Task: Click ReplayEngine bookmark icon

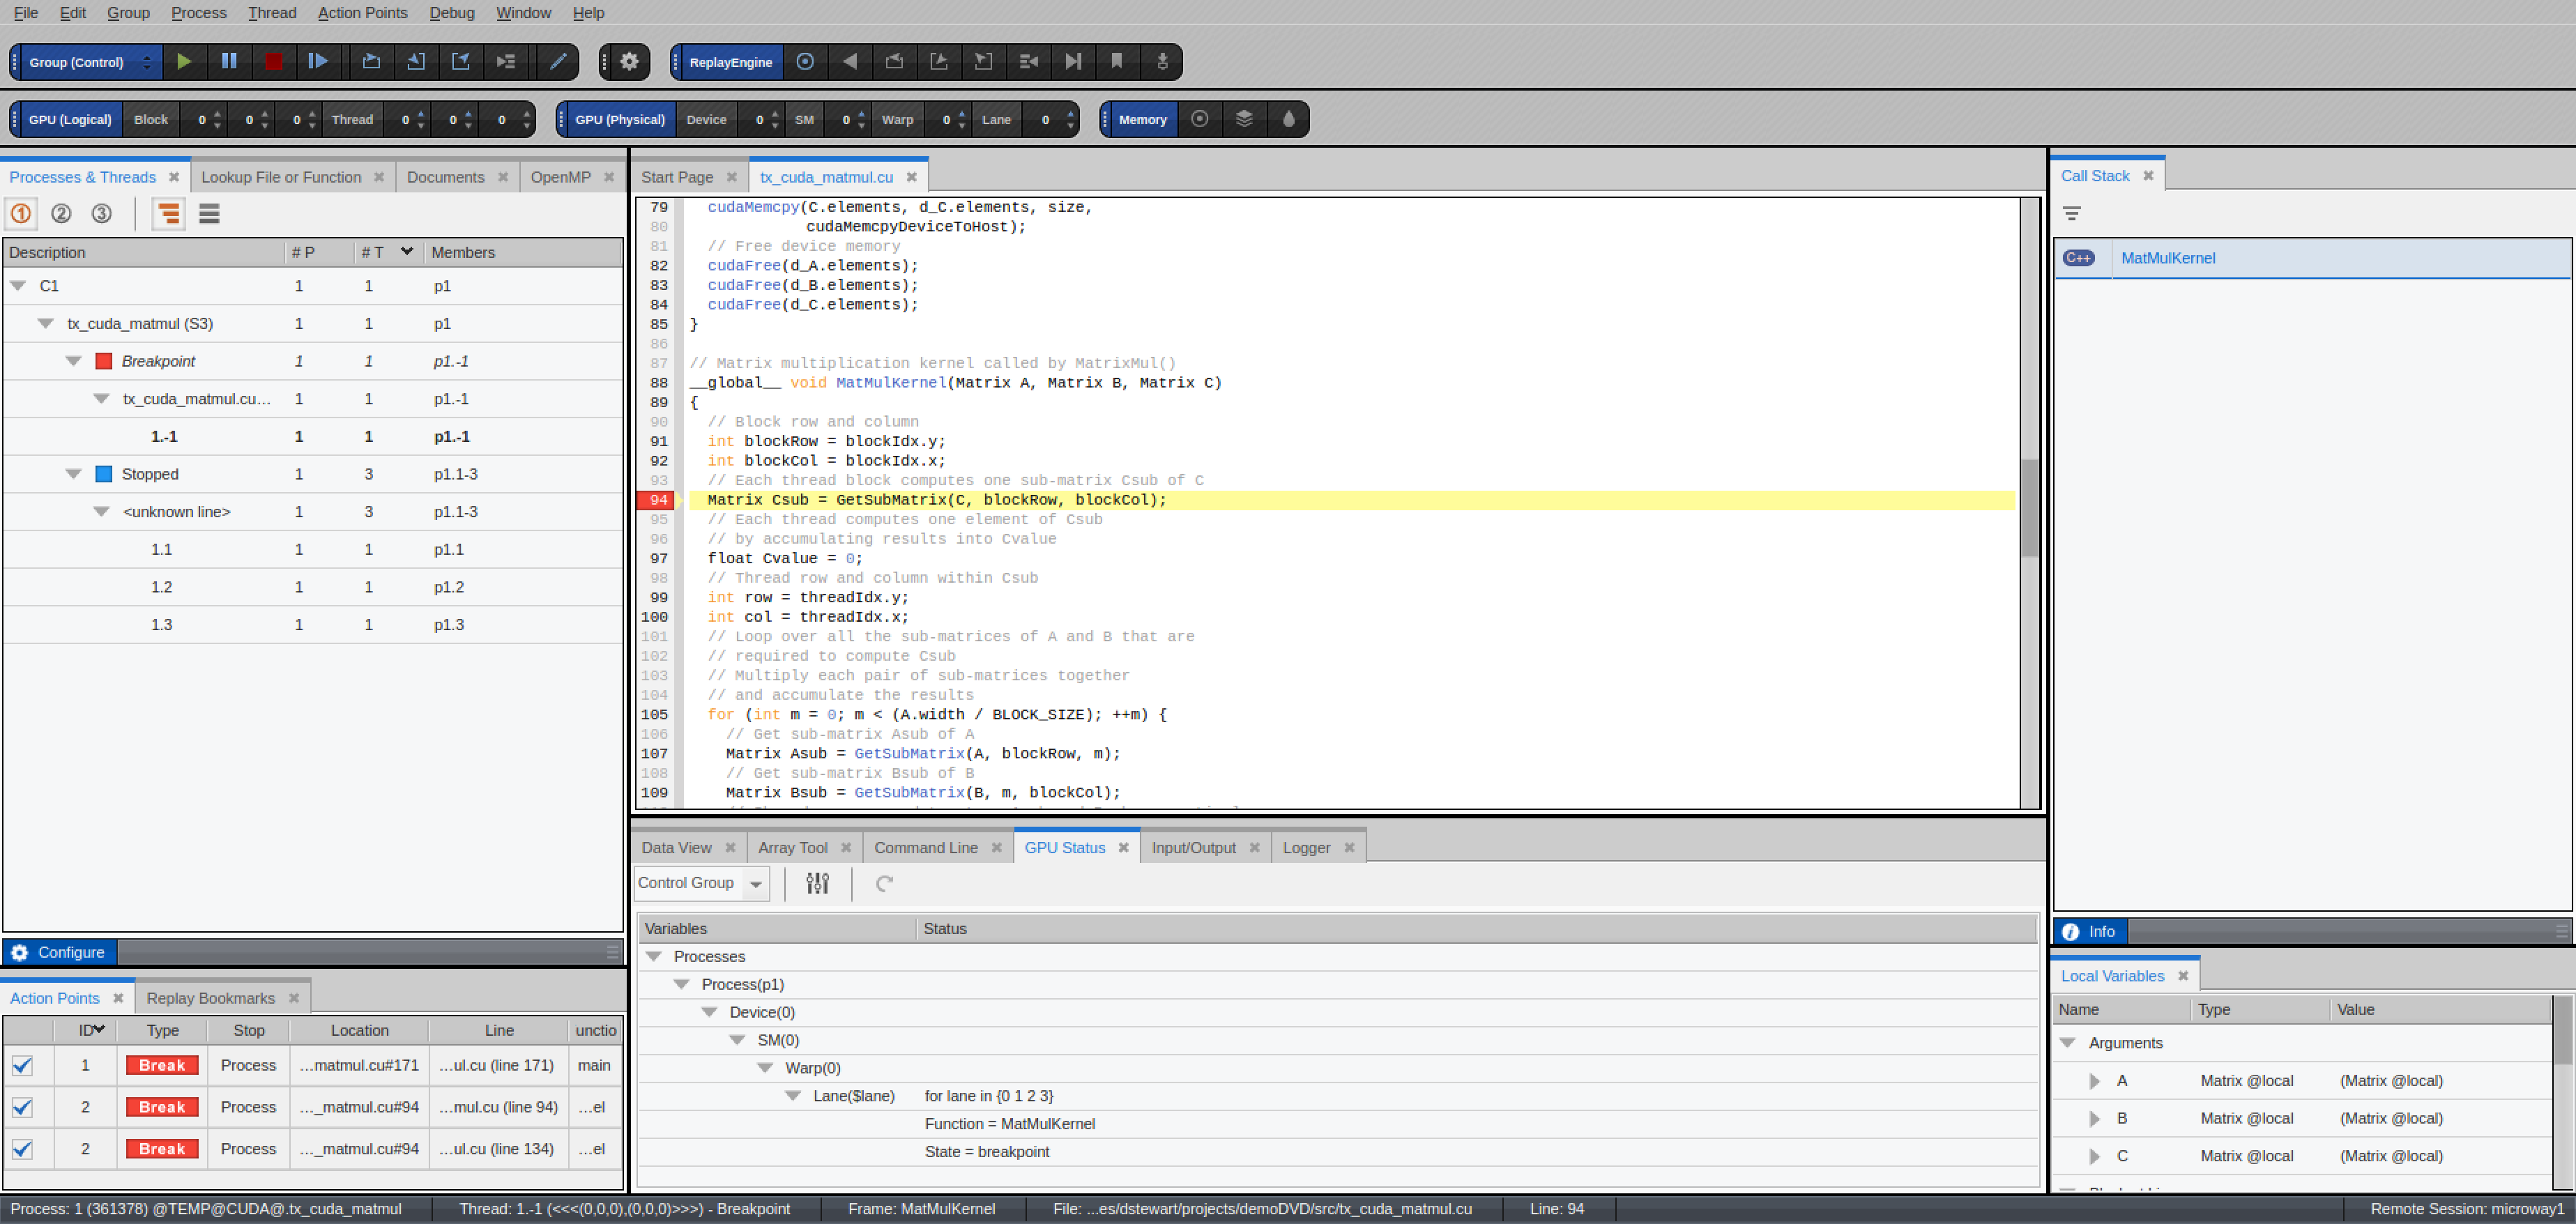Action: click(x=1117, y=62)
